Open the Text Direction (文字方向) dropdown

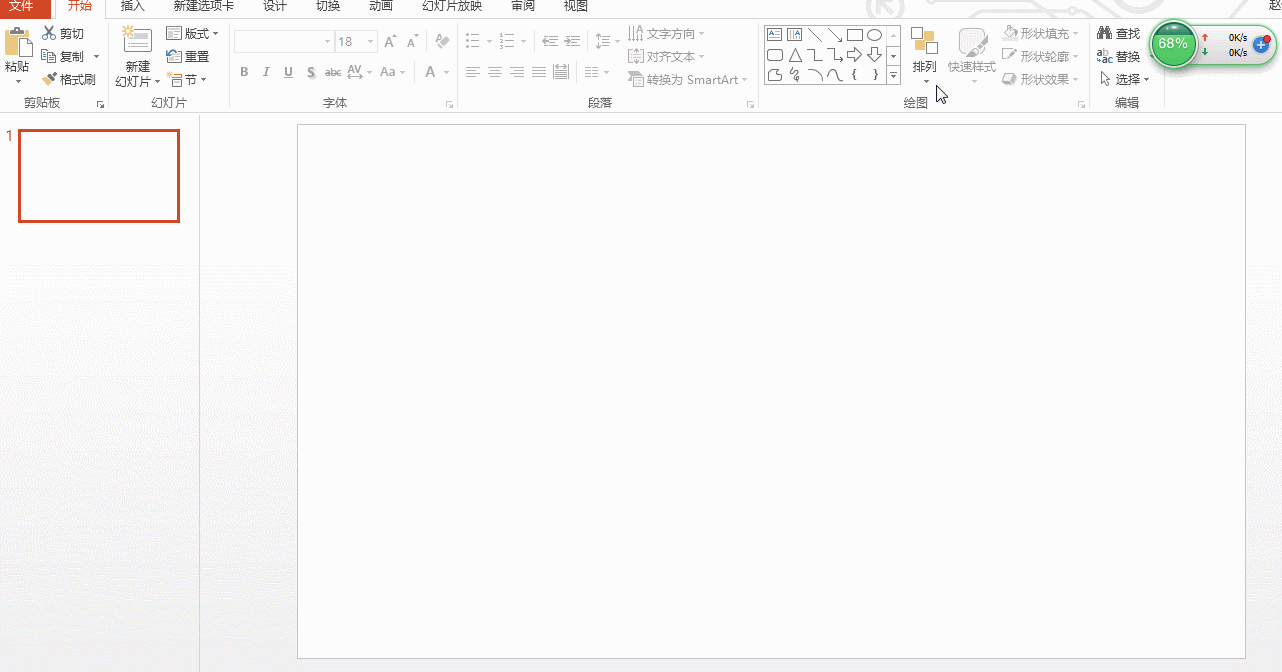click(x=666, y=34)
